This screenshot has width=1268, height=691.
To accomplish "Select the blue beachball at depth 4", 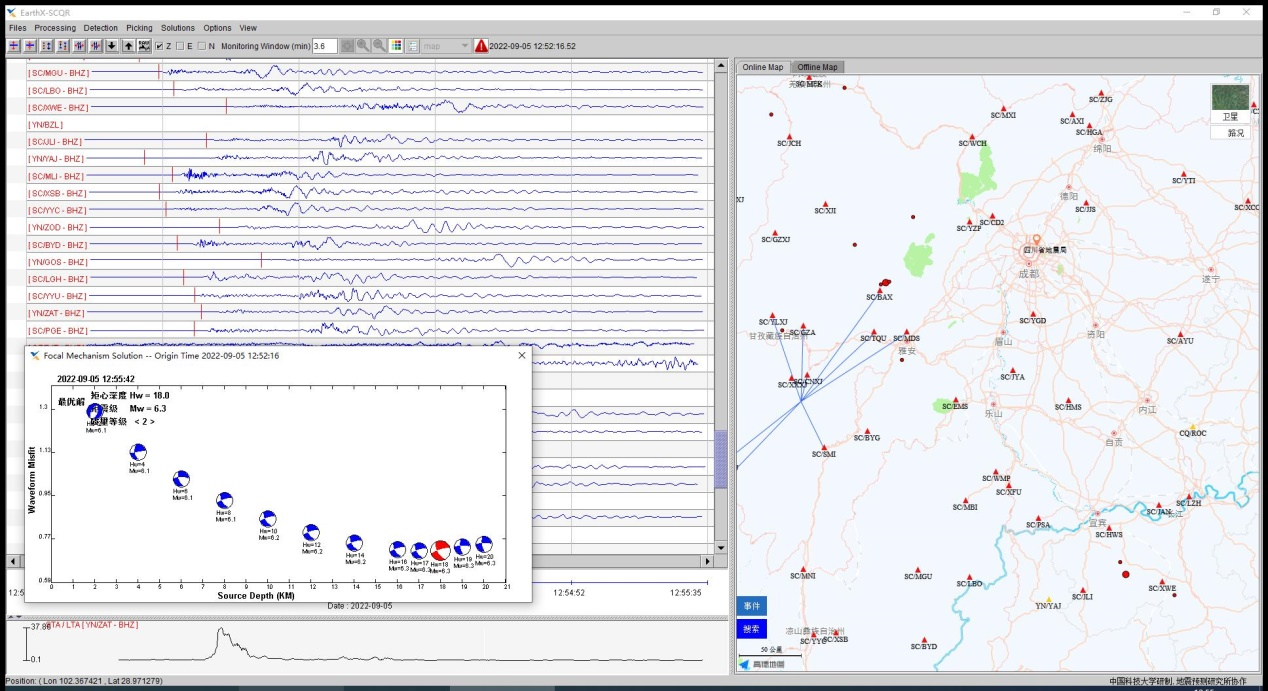I will click(138, 451).
